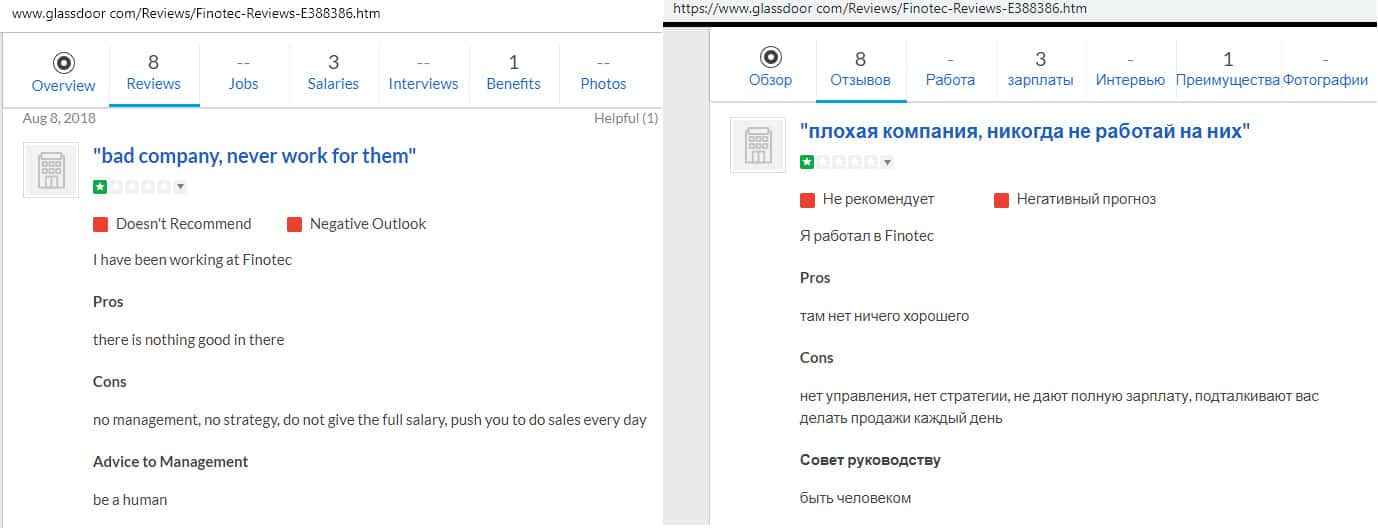Viewport: 1378px width, 529px height.
Task: Click "там нет ничего хорошего" text
Action: click(884, 316)
